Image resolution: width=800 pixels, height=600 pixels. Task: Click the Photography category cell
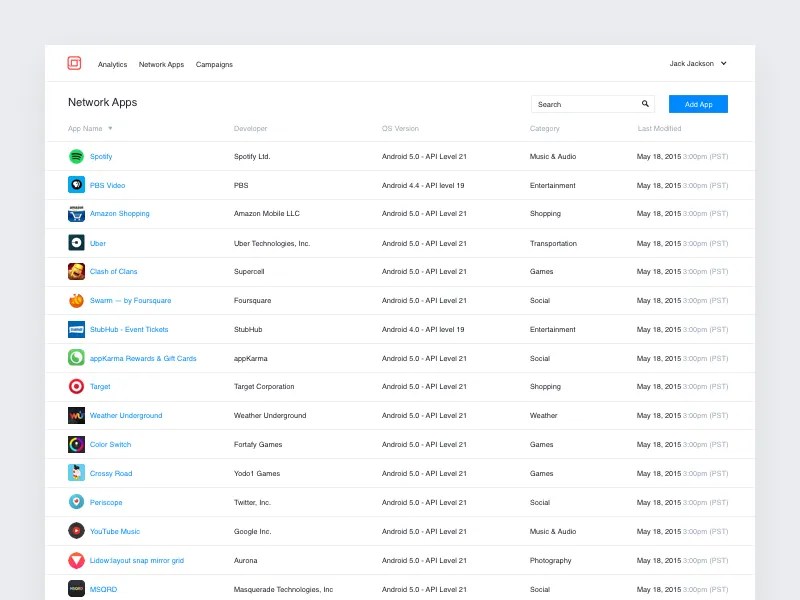click(x=551, y=560)
